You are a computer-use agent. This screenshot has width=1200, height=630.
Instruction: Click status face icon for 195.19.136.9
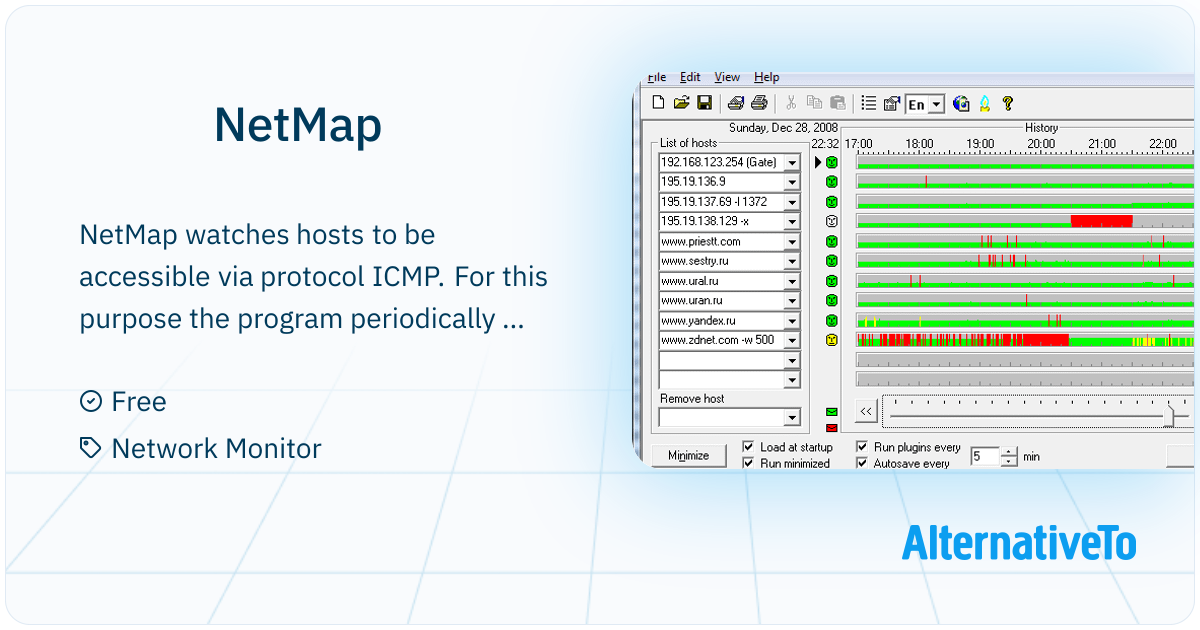click(x=831, y=182)
